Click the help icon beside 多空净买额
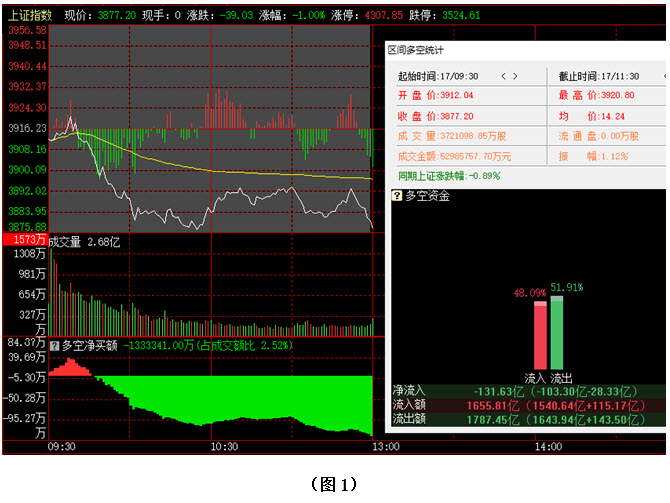Viewport: 670px width, 503px height. click(x=55, y=345)
